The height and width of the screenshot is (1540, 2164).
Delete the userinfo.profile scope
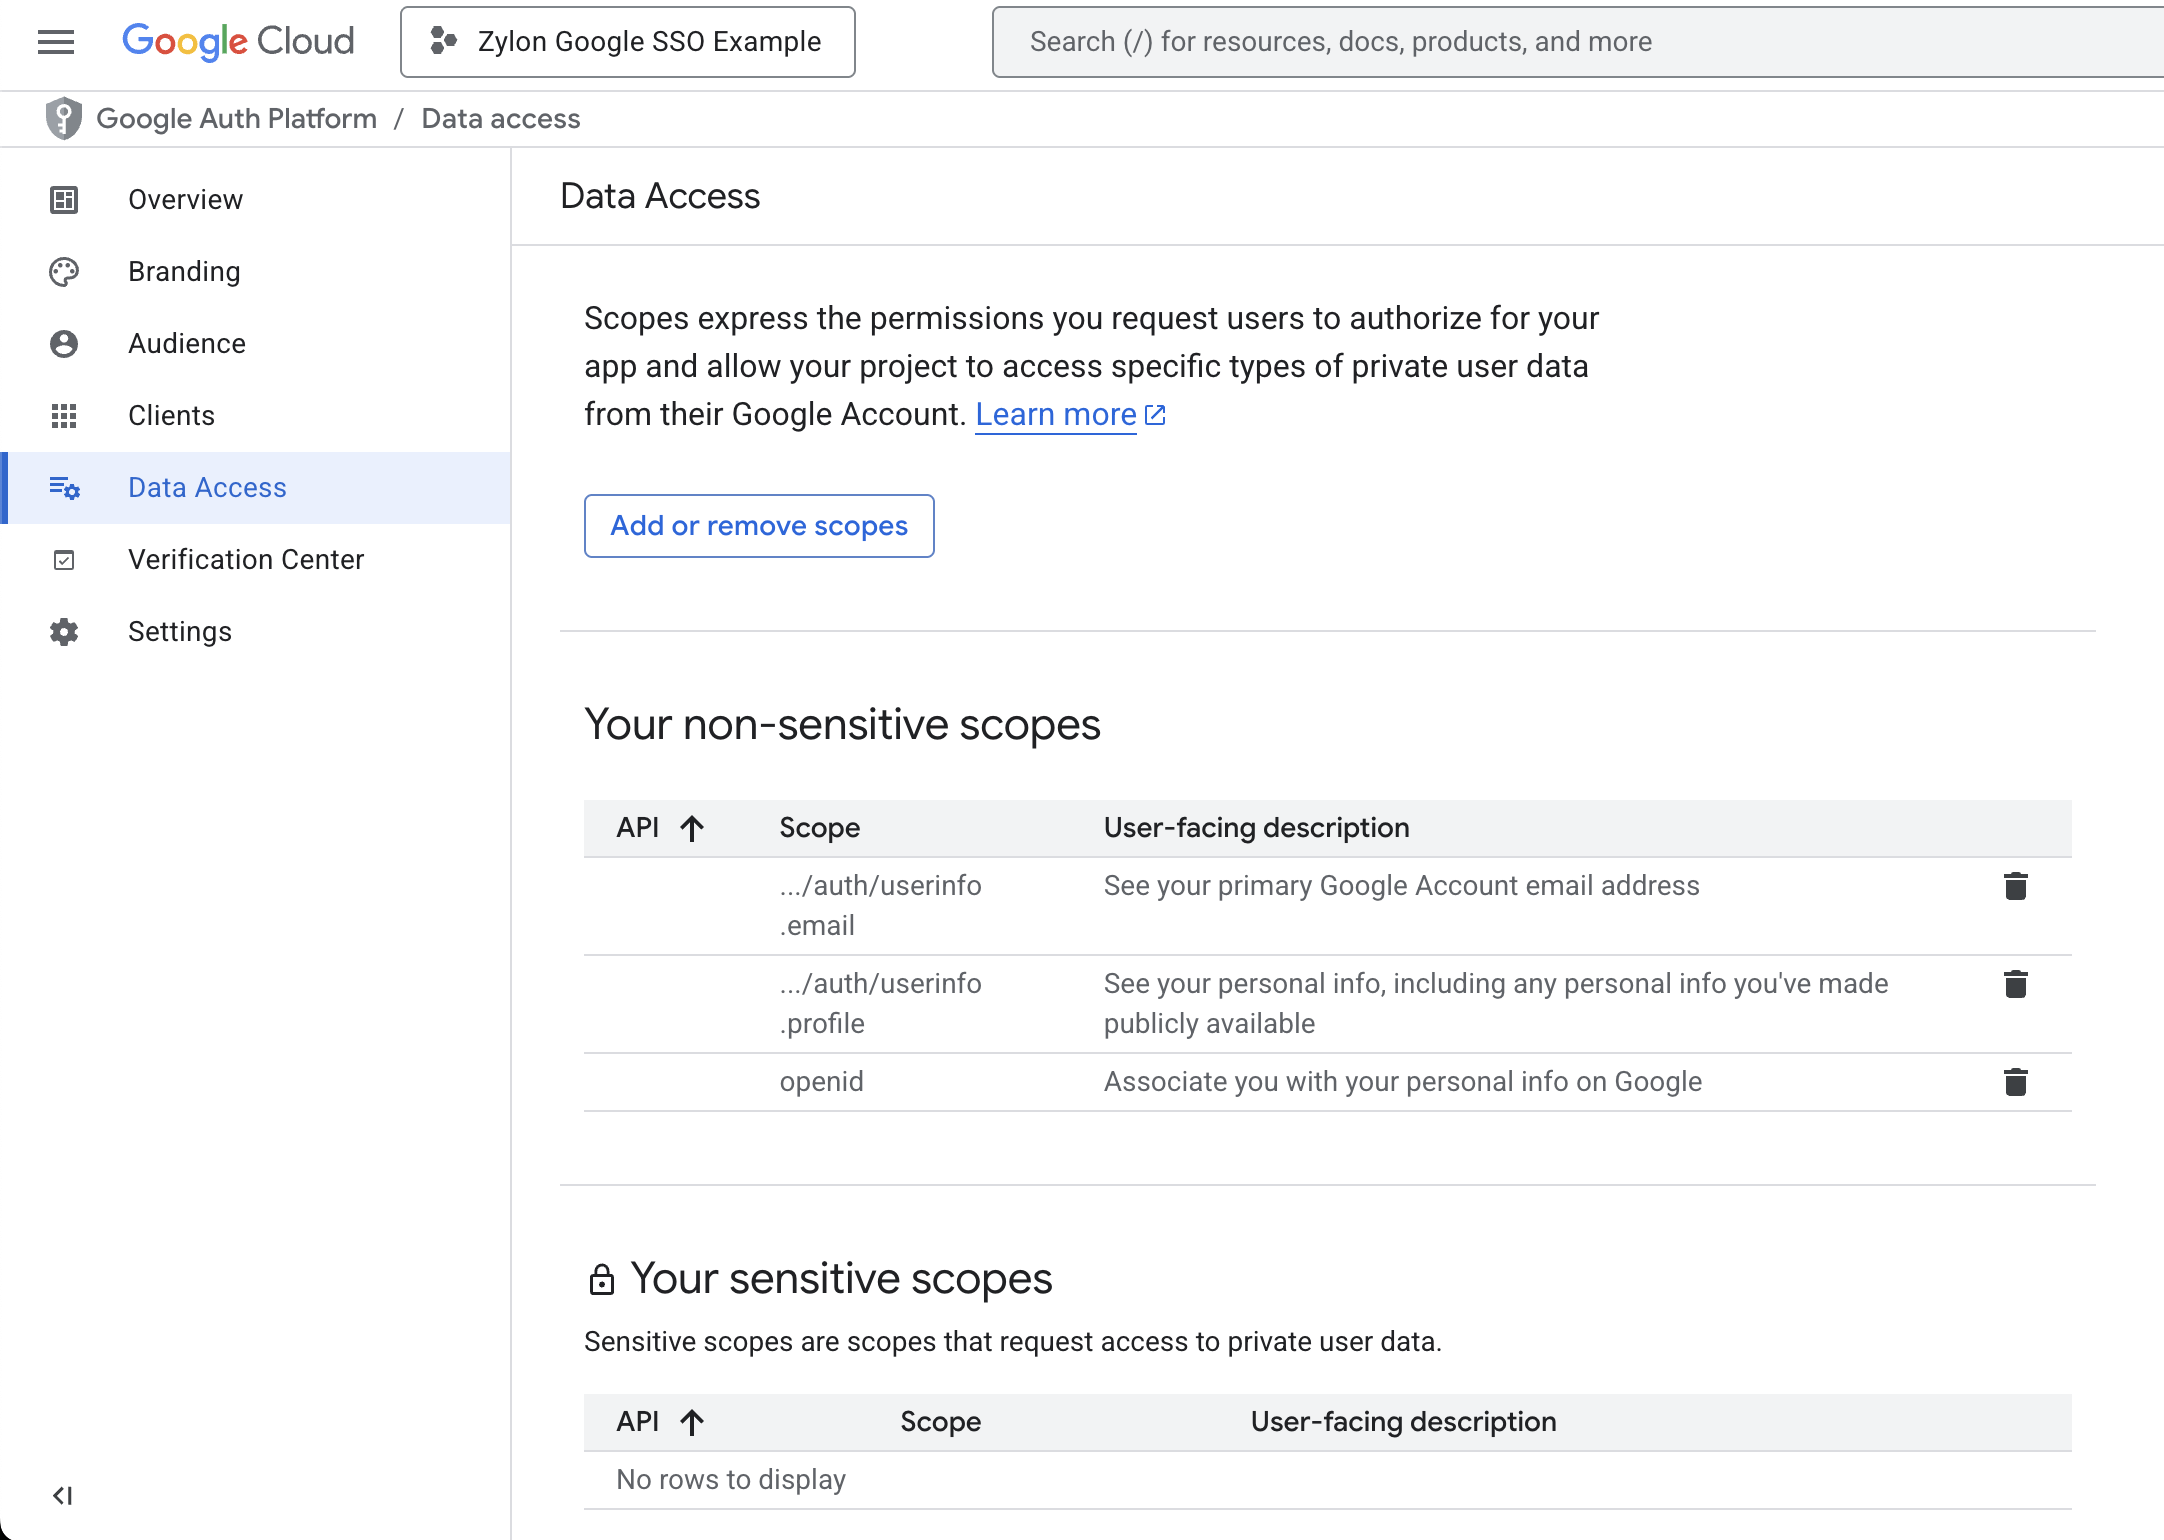(2016, 984)
